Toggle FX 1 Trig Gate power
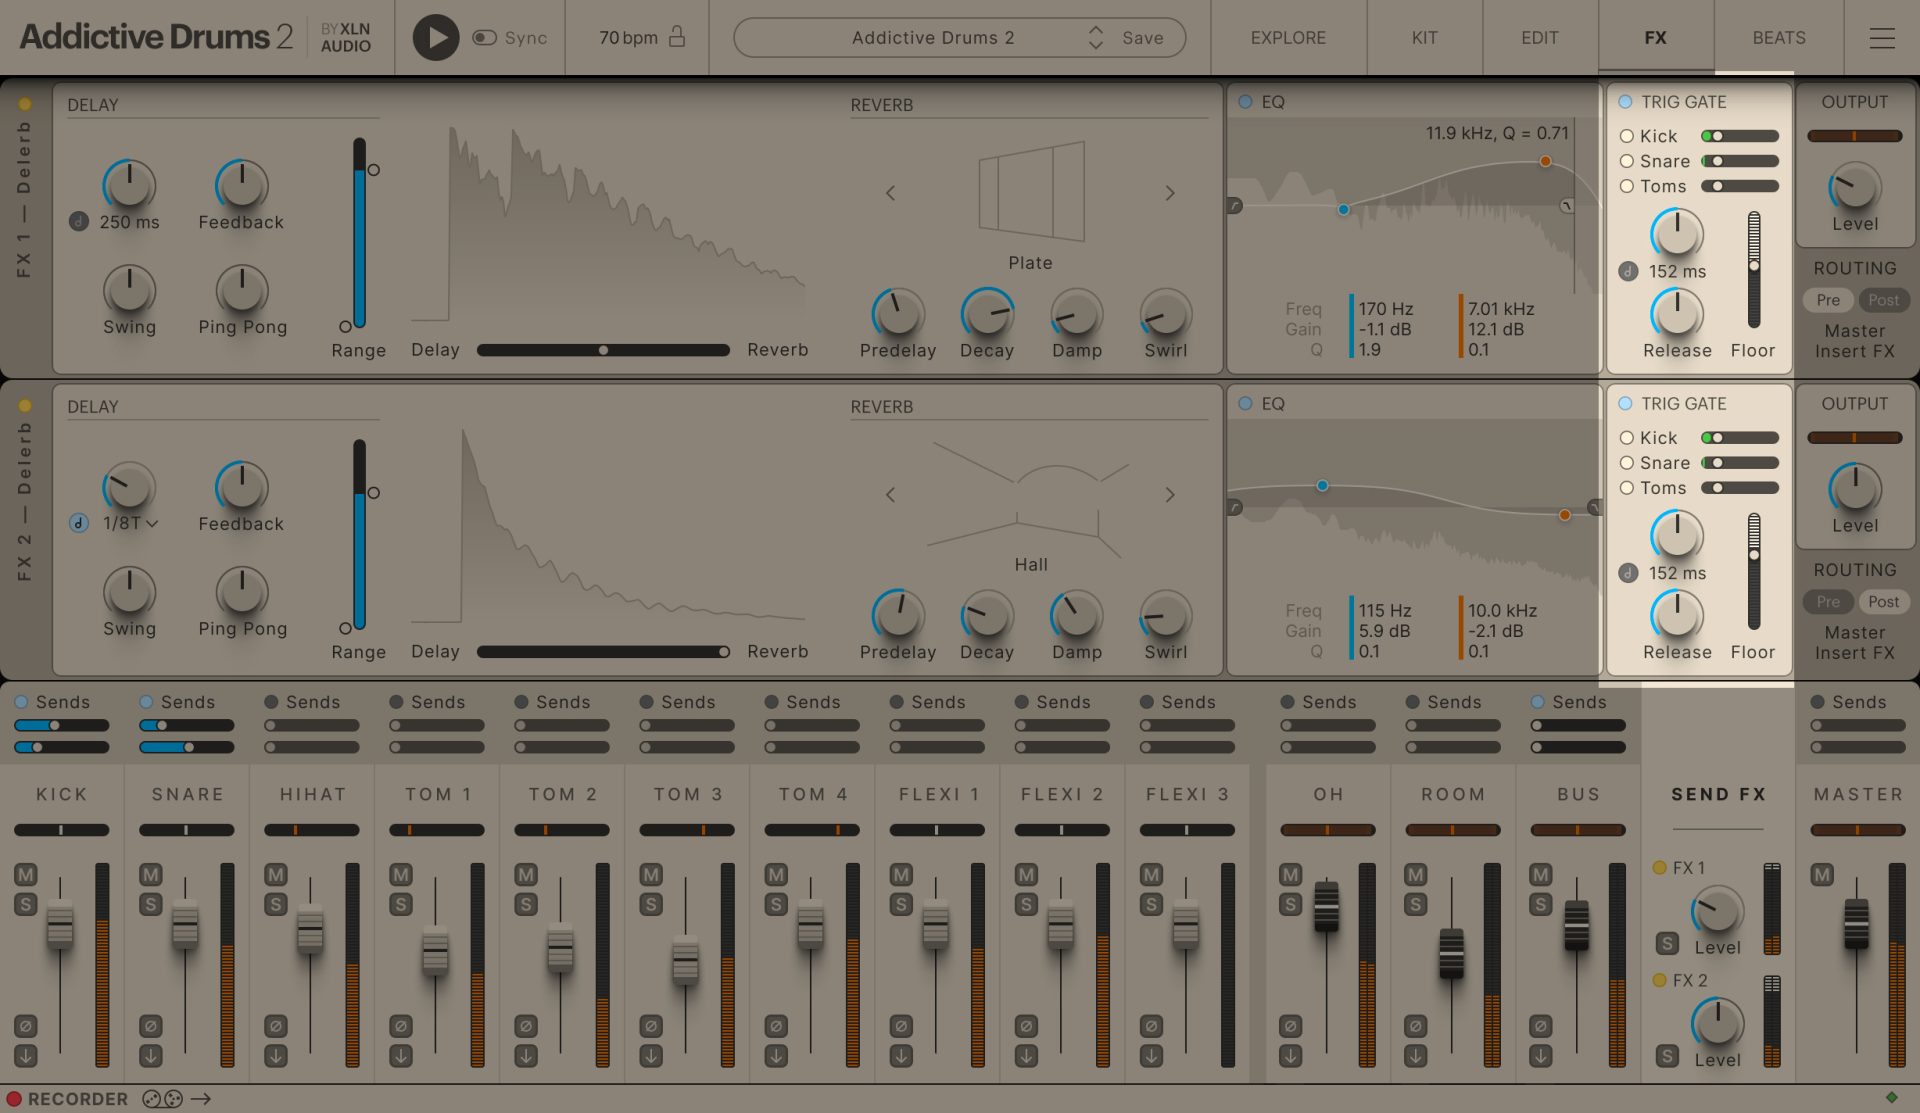Image resolution: width=1920 pixels, height=1113 pixels. pyautogui.click(x=1625, y=101)
